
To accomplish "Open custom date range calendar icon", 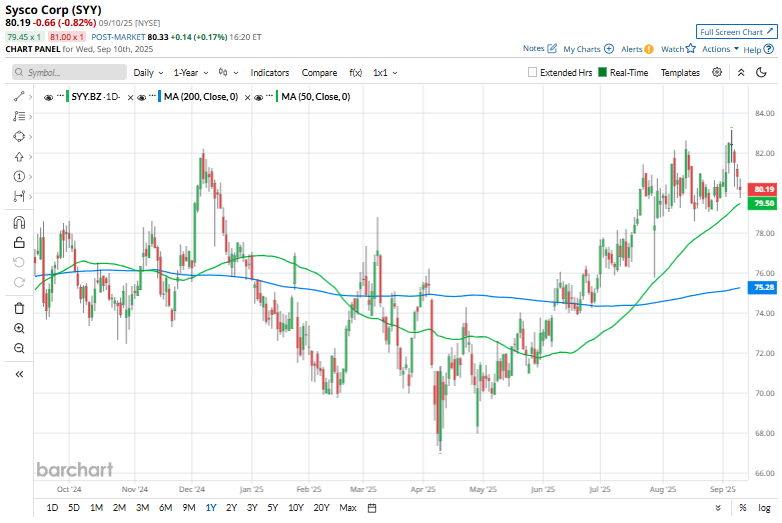I will tap(372, 508).
